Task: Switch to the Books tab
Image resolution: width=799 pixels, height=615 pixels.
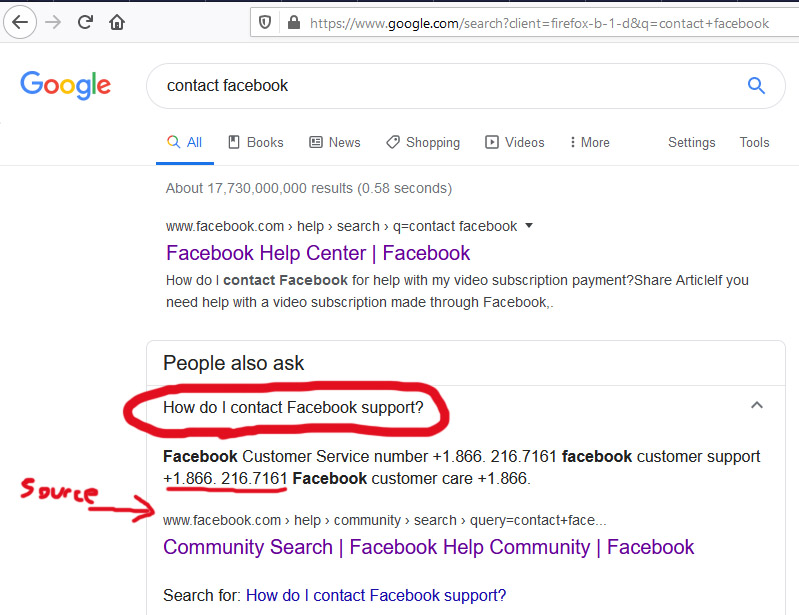Action: coord(256,143)
